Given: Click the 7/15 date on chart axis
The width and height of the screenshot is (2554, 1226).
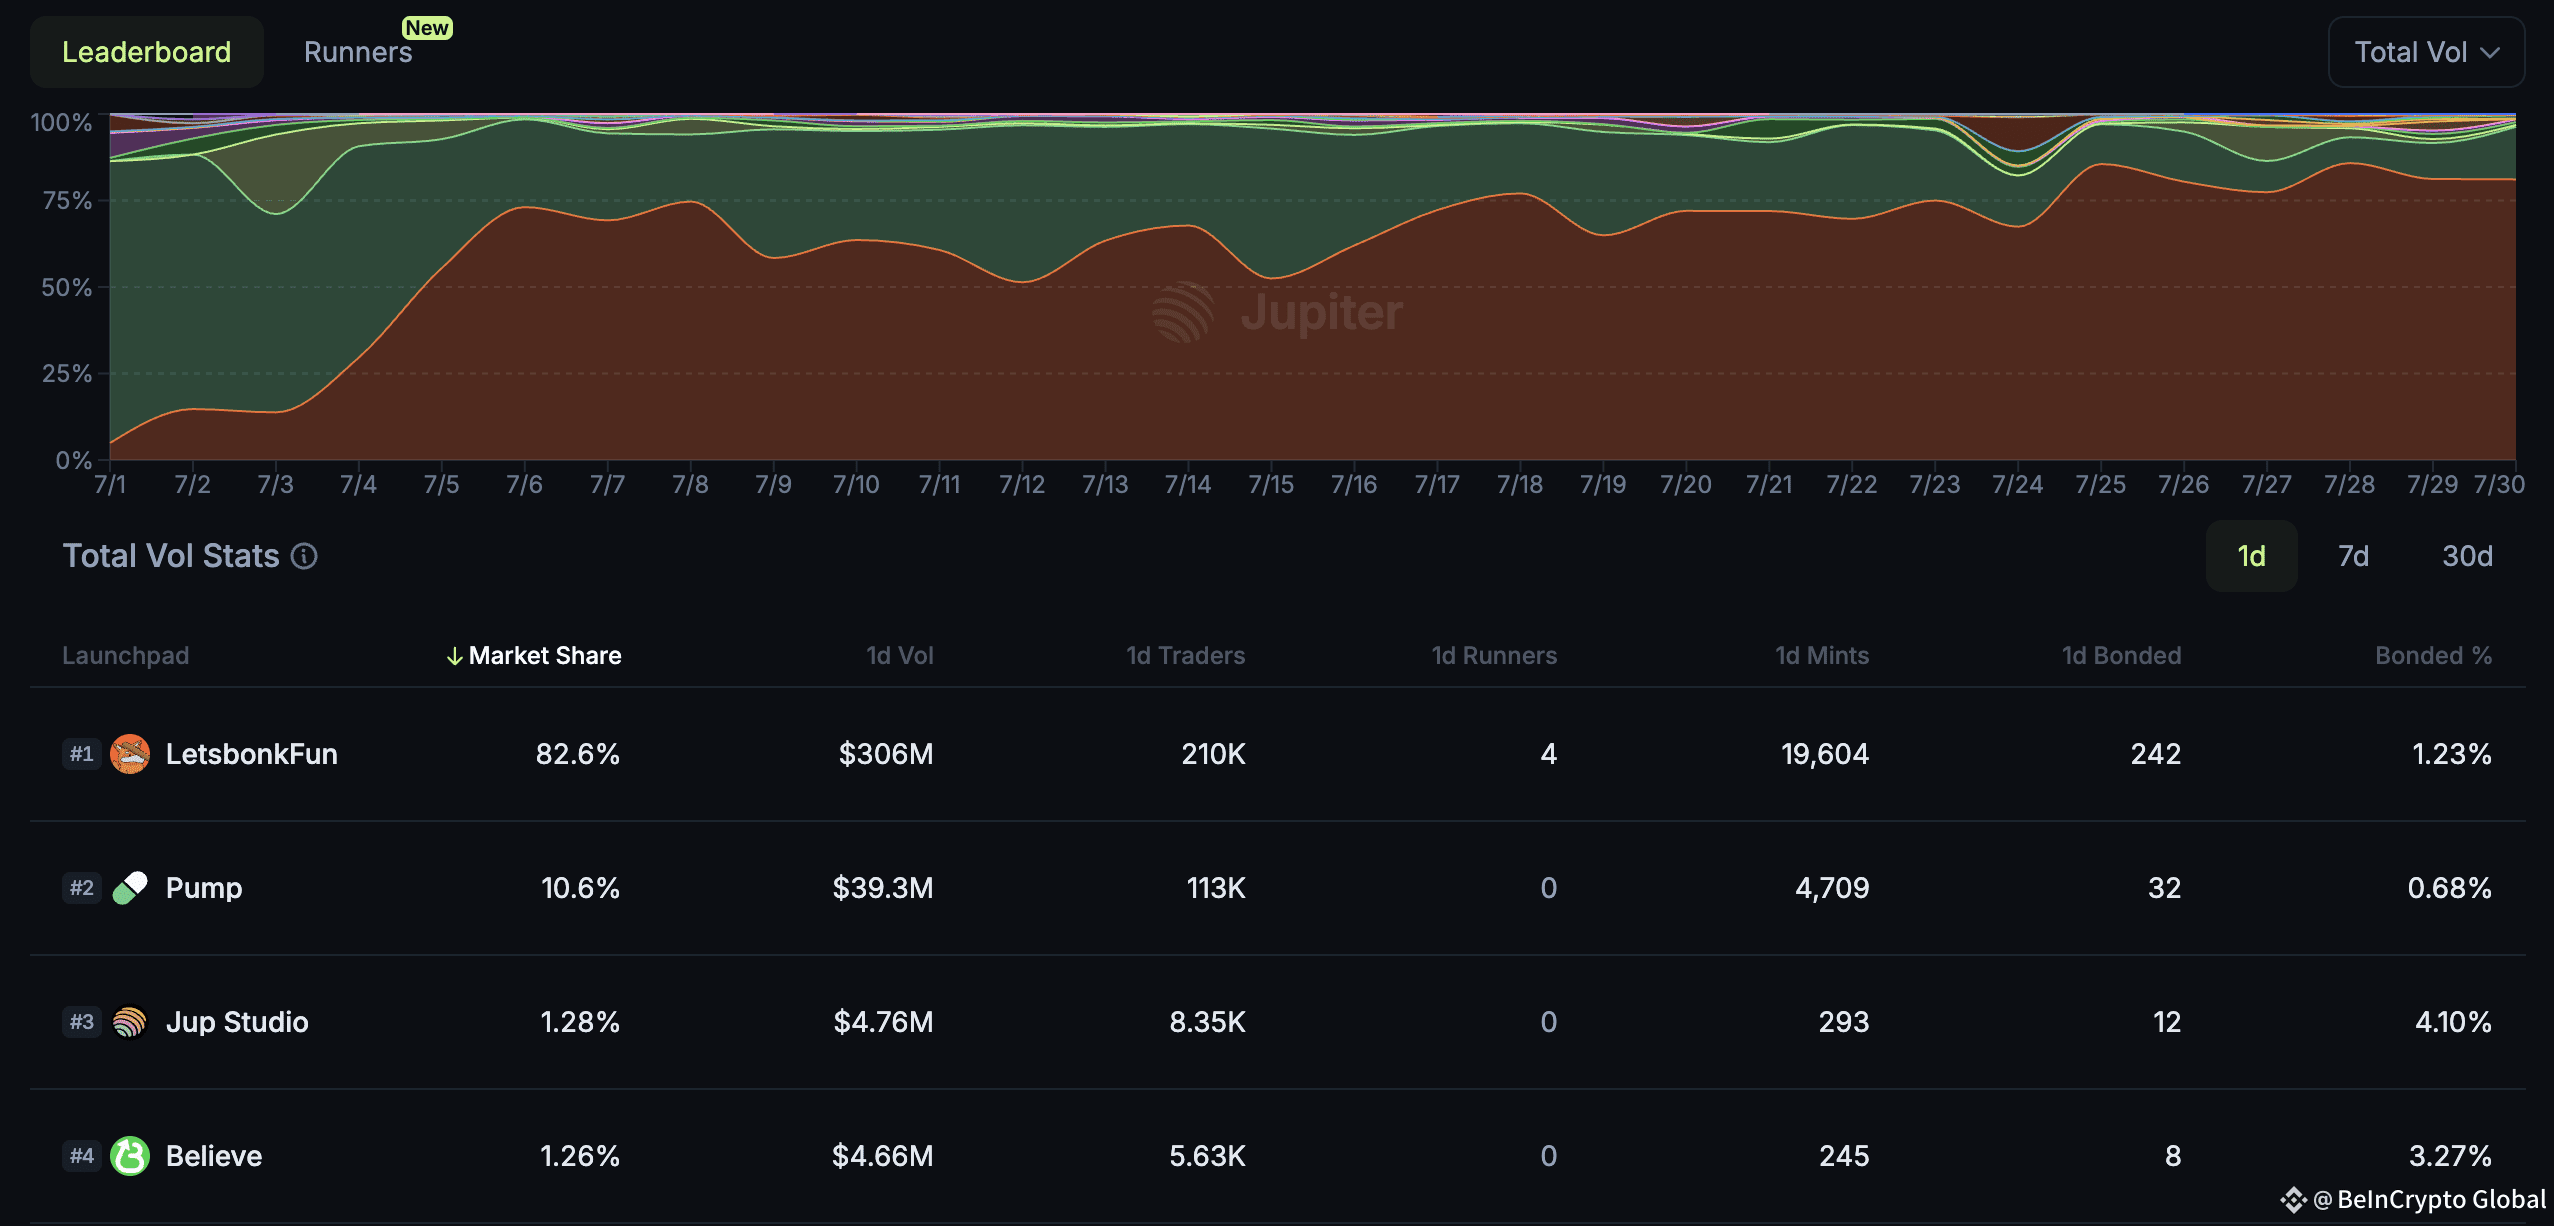Looking at the screenshot, I should (1270, 485).
